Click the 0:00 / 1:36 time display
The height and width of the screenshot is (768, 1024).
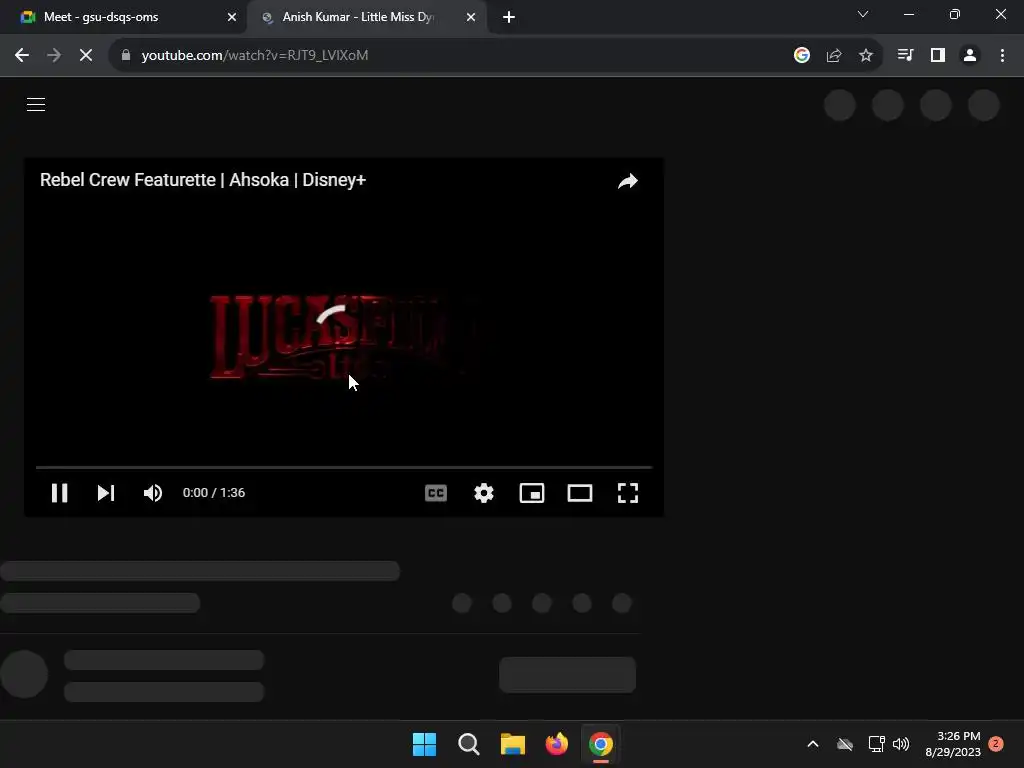pos(214,493)
